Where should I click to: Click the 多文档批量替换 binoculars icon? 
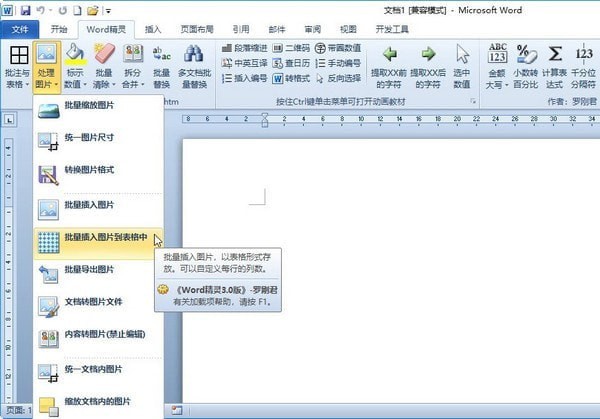point(194,67)
